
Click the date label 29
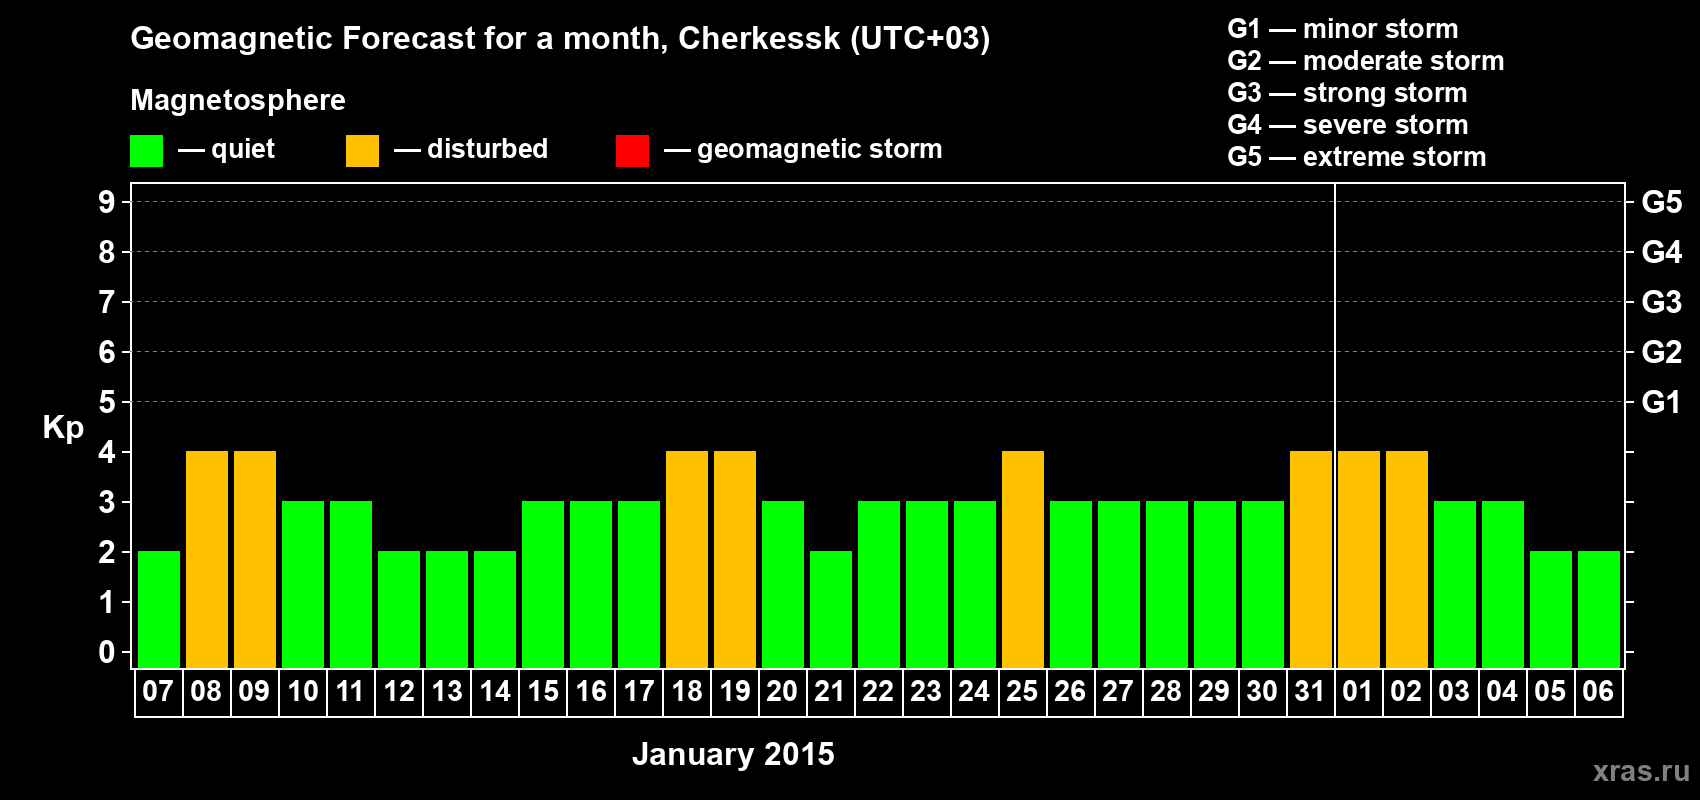click(x=1214, y=691)
